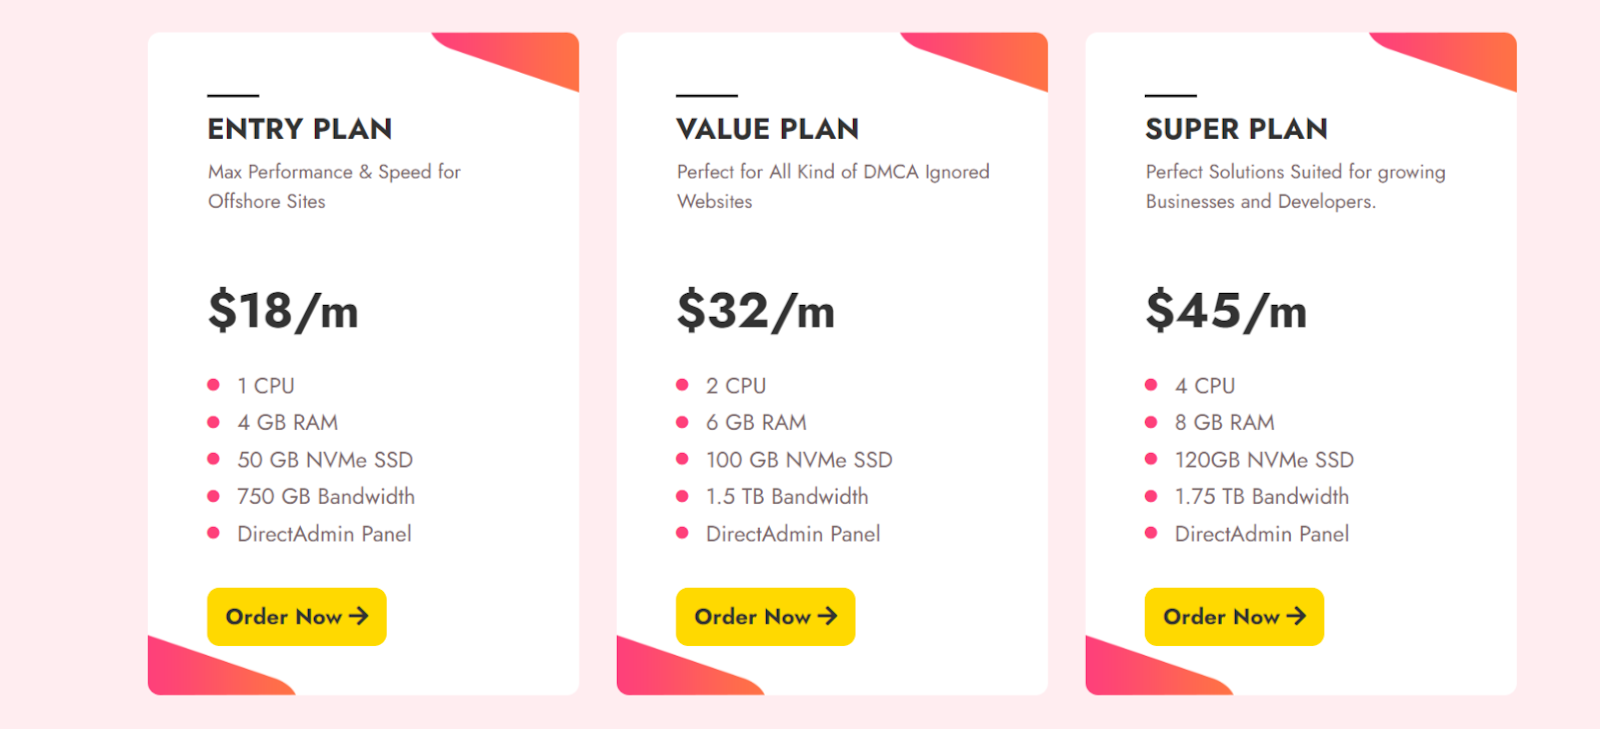Click the $32/m price
The height and width of the screenshot is (729, 1600).
pos(755,310)
